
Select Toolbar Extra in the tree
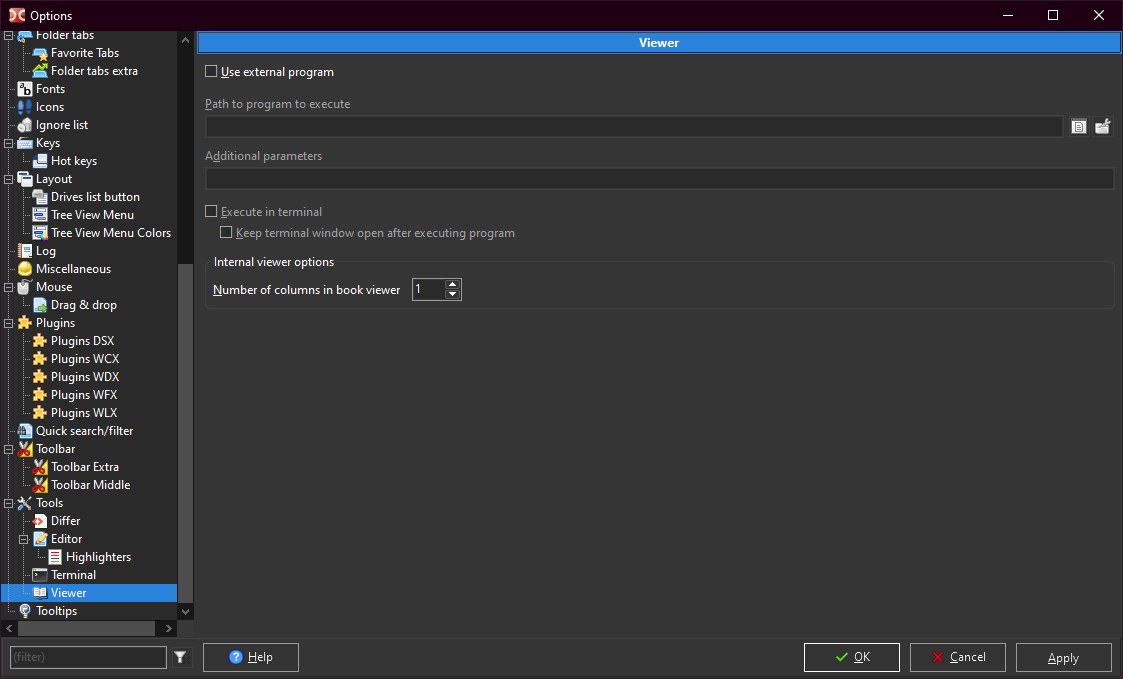click(85, 467)
